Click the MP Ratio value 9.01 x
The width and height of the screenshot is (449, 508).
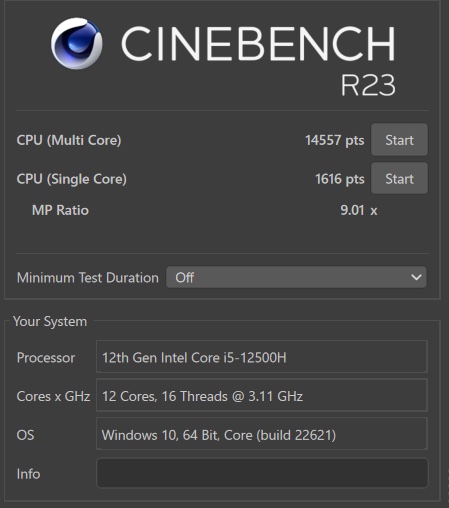[x=359, y=210]
